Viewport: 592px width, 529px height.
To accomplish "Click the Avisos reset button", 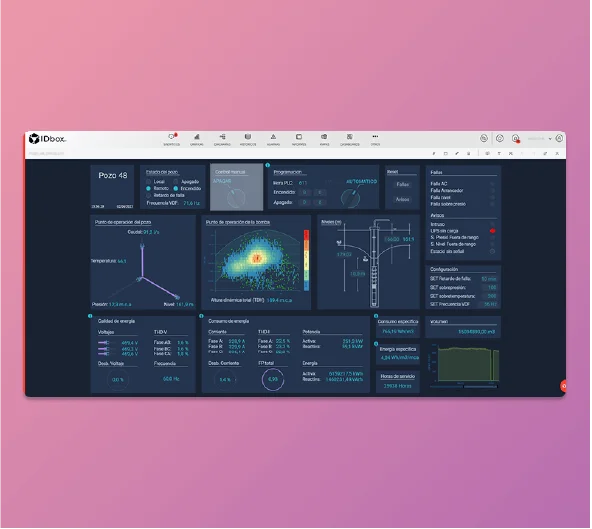I will coord(402,199).
